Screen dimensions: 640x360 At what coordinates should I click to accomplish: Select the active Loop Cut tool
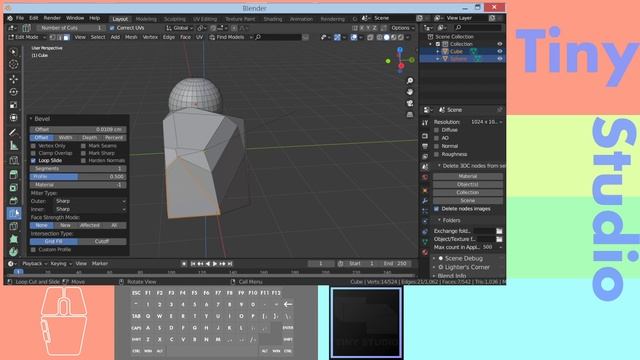click(14, 213)
